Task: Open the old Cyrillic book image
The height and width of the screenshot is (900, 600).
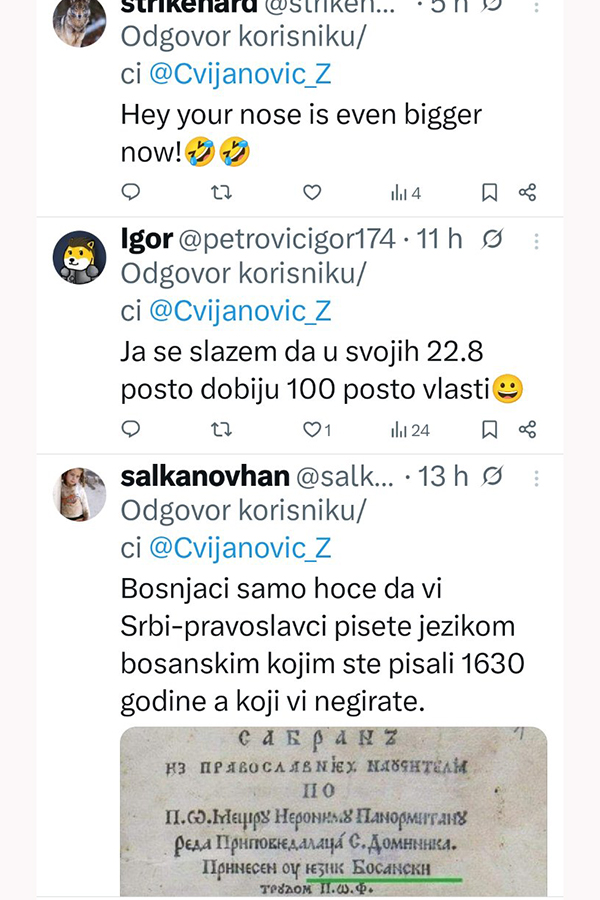Action: tap(334, 810)
